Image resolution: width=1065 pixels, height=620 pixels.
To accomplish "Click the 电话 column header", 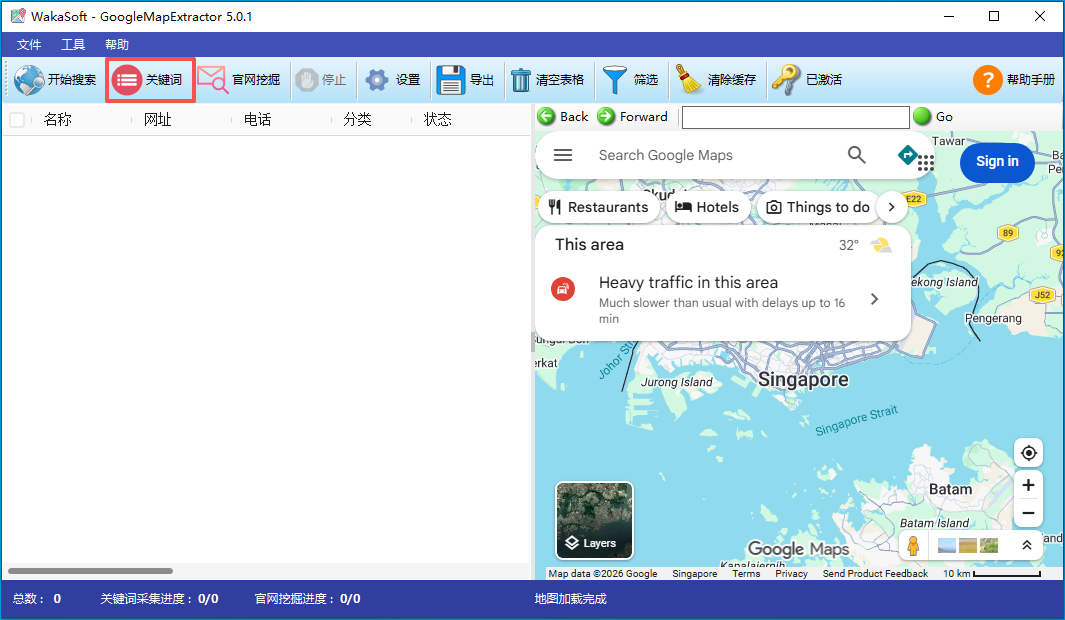I will pyautogui.click(x=257, y=120).
